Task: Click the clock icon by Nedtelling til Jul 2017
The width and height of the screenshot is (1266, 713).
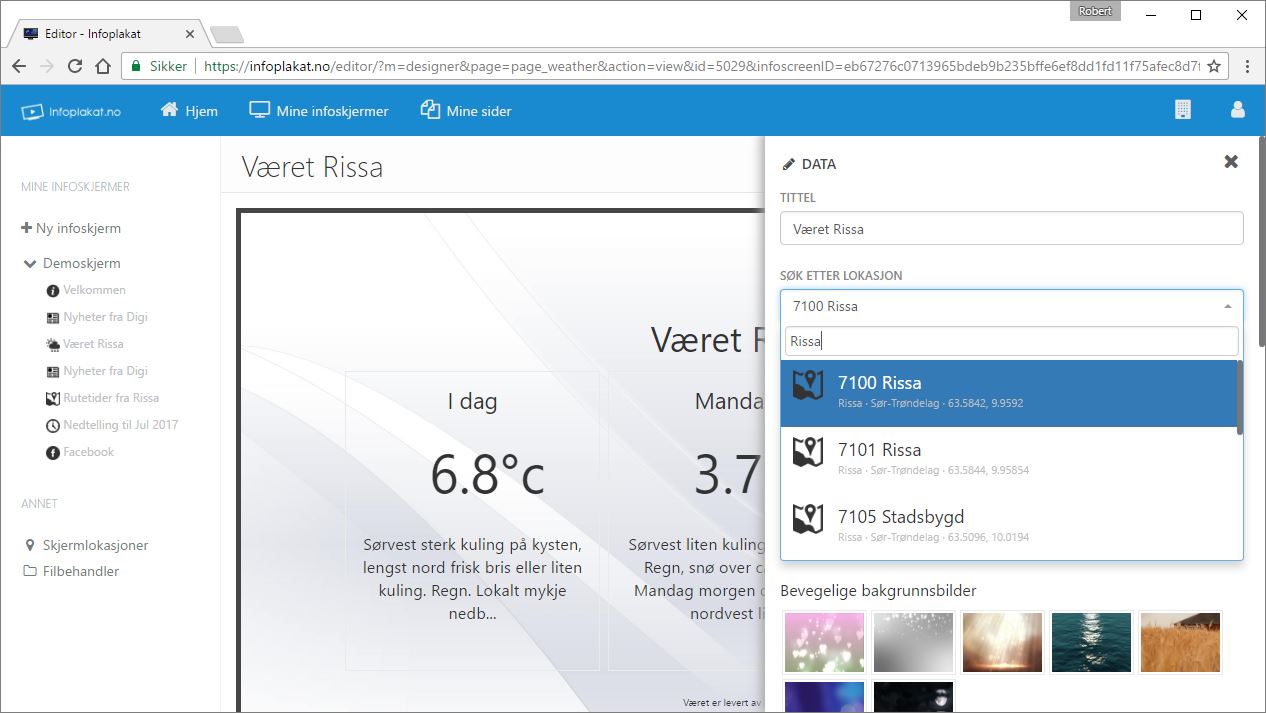Action: click(x=53, y=426)
